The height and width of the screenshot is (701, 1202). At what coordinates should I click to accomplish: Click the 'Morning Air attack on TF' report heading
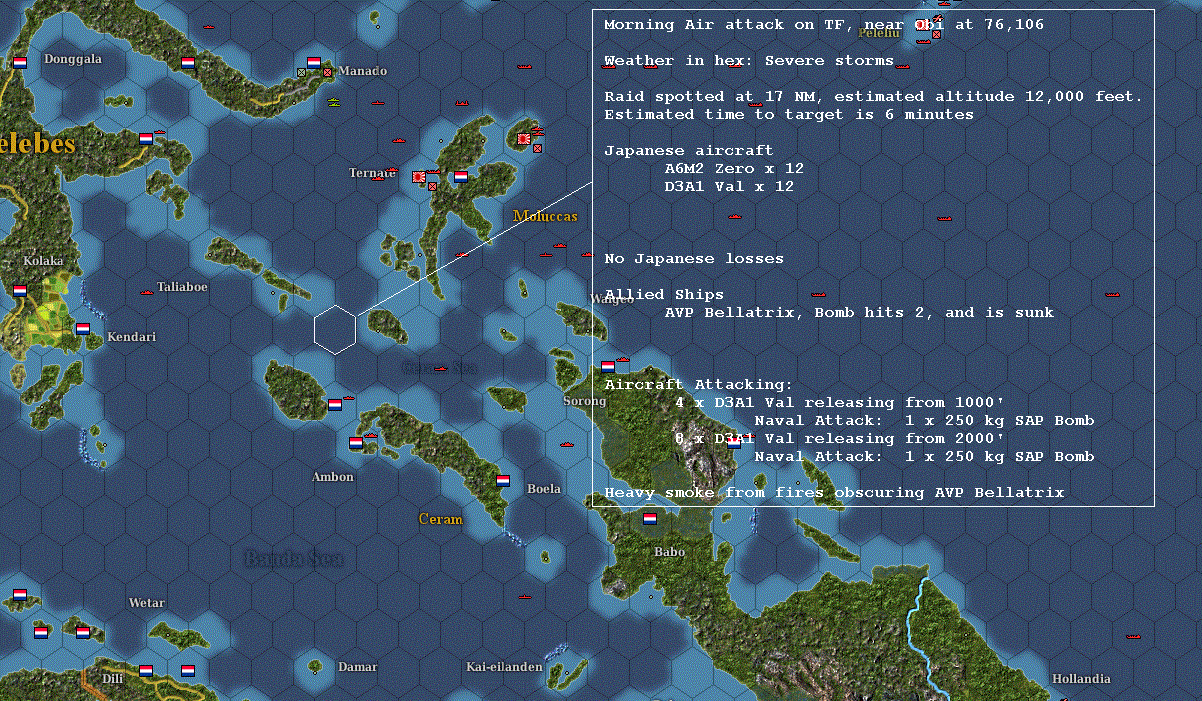824,24
